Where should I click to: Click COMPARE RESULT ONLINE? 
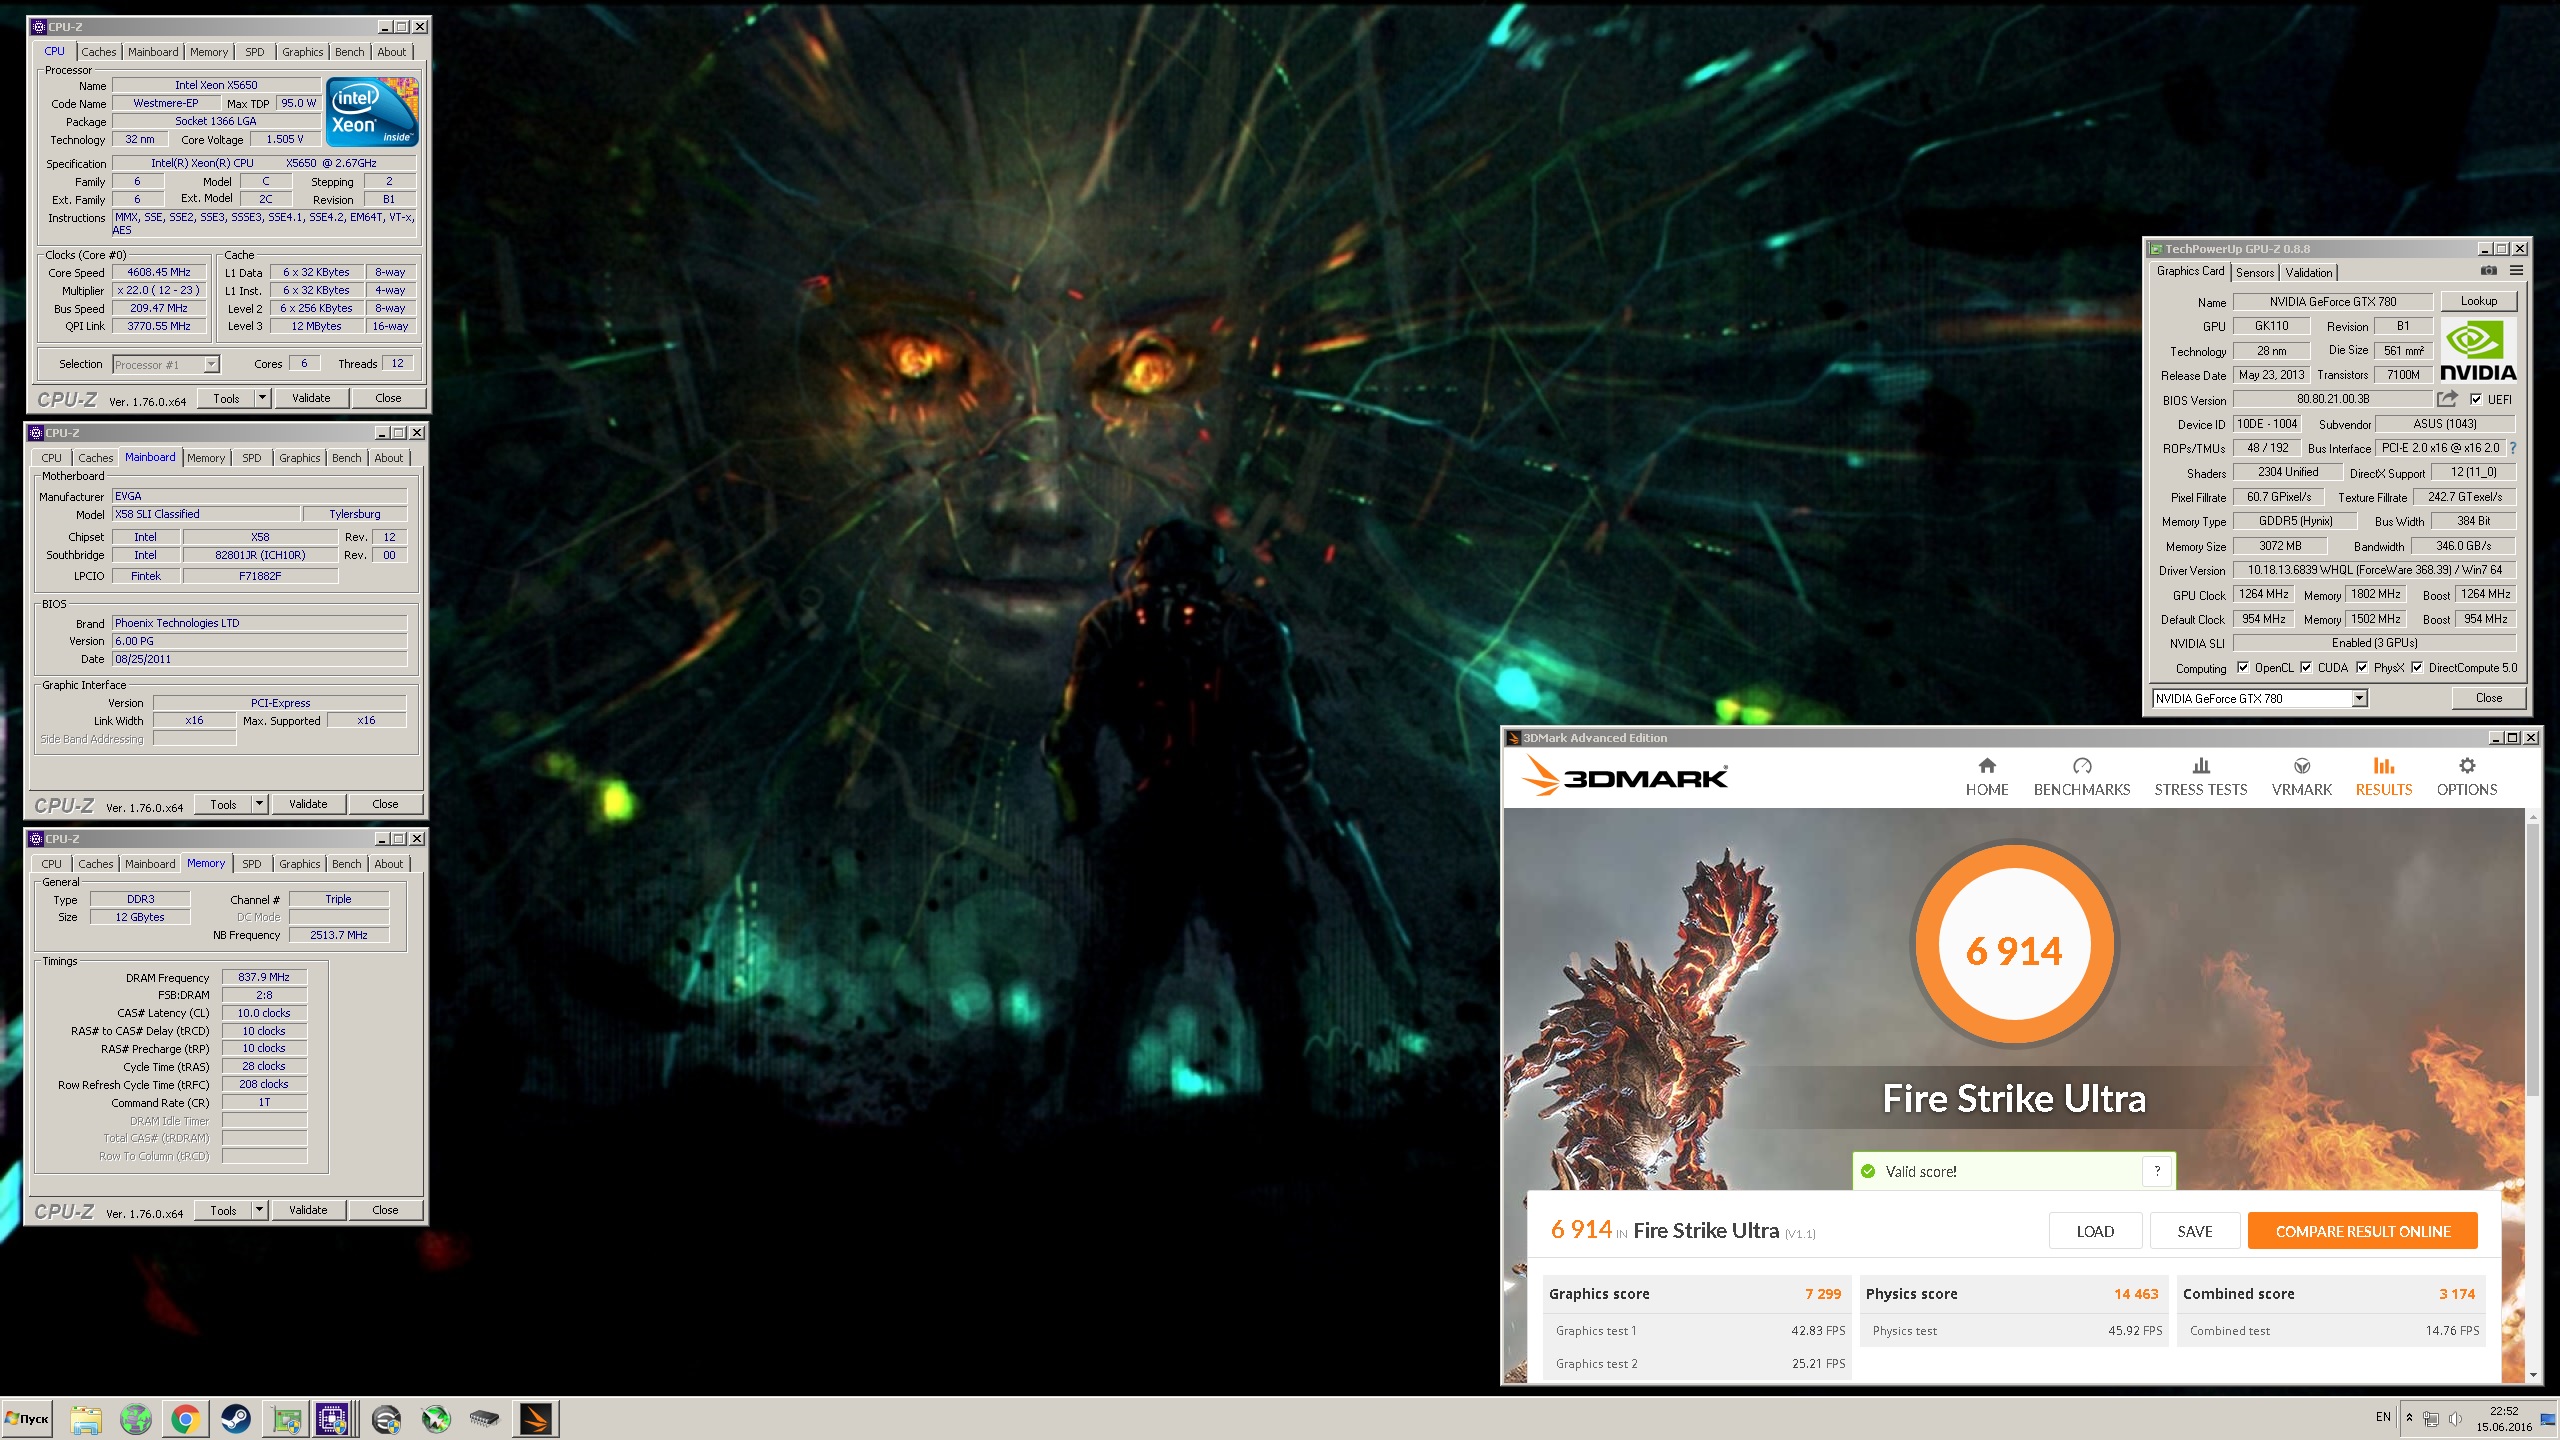(2363, 1231)
